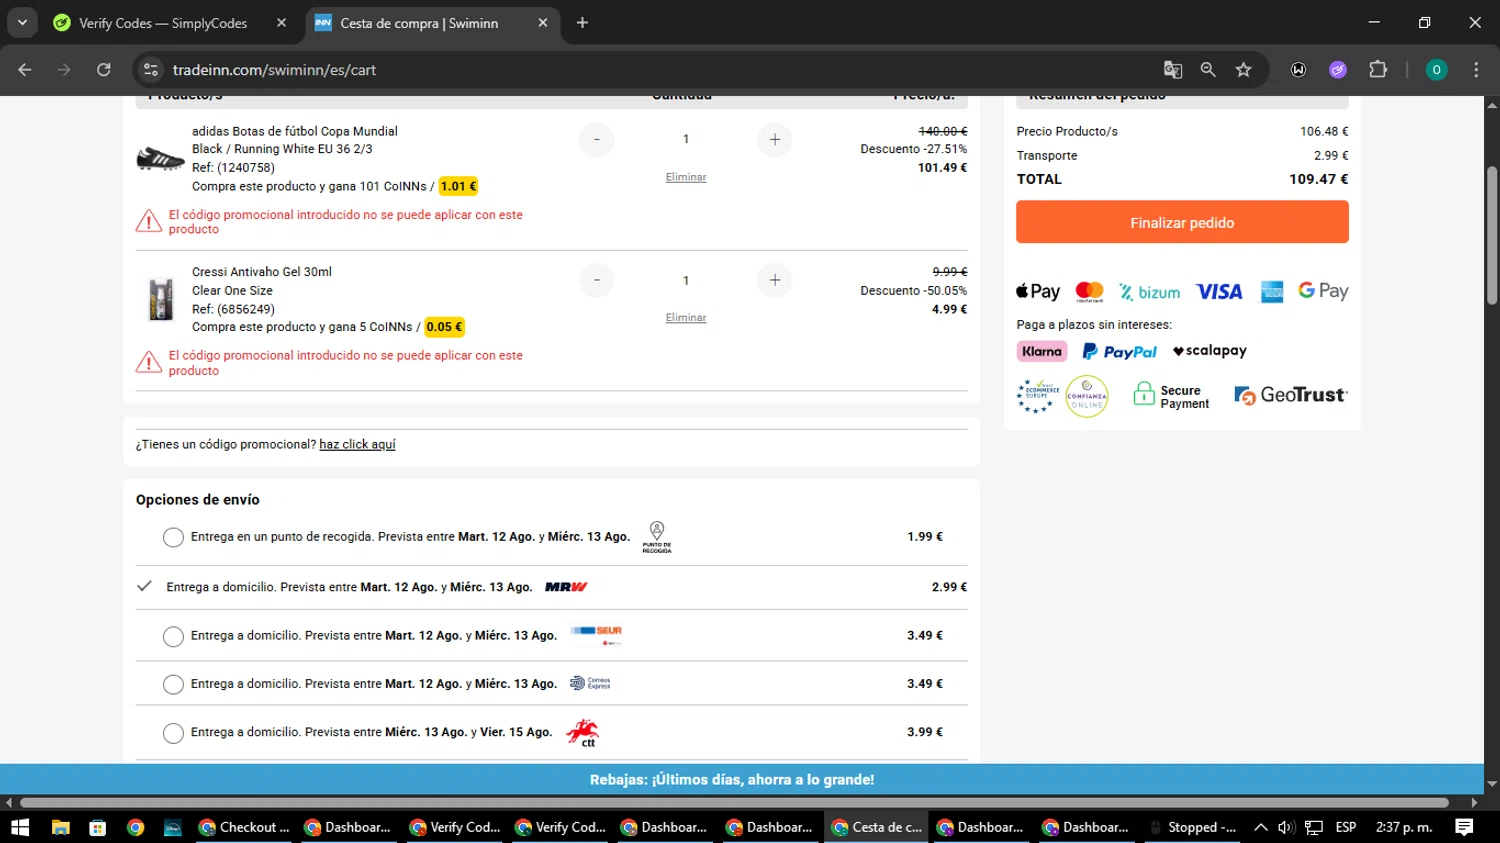Screen dimensions: 1500x843
Task: Click the adidas Copa Mundial boot thumbnail
Action: pos(160,158)
